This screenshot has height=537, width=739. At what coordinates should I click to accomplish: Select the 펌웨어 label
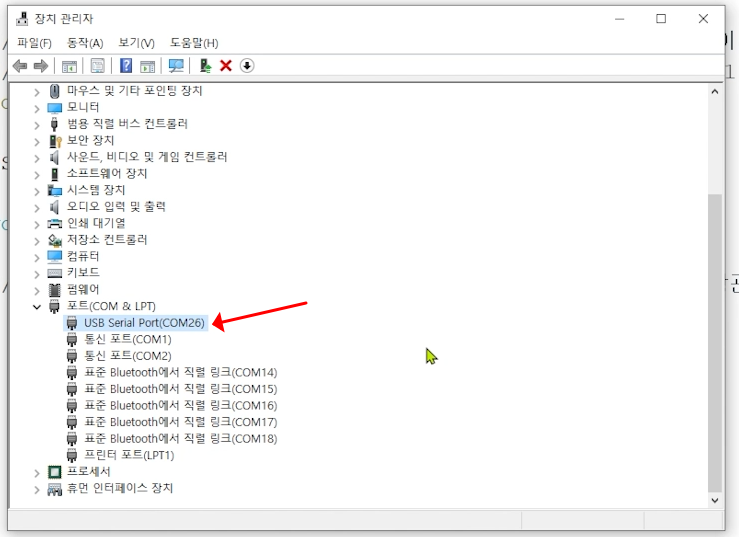click(83, 289)
